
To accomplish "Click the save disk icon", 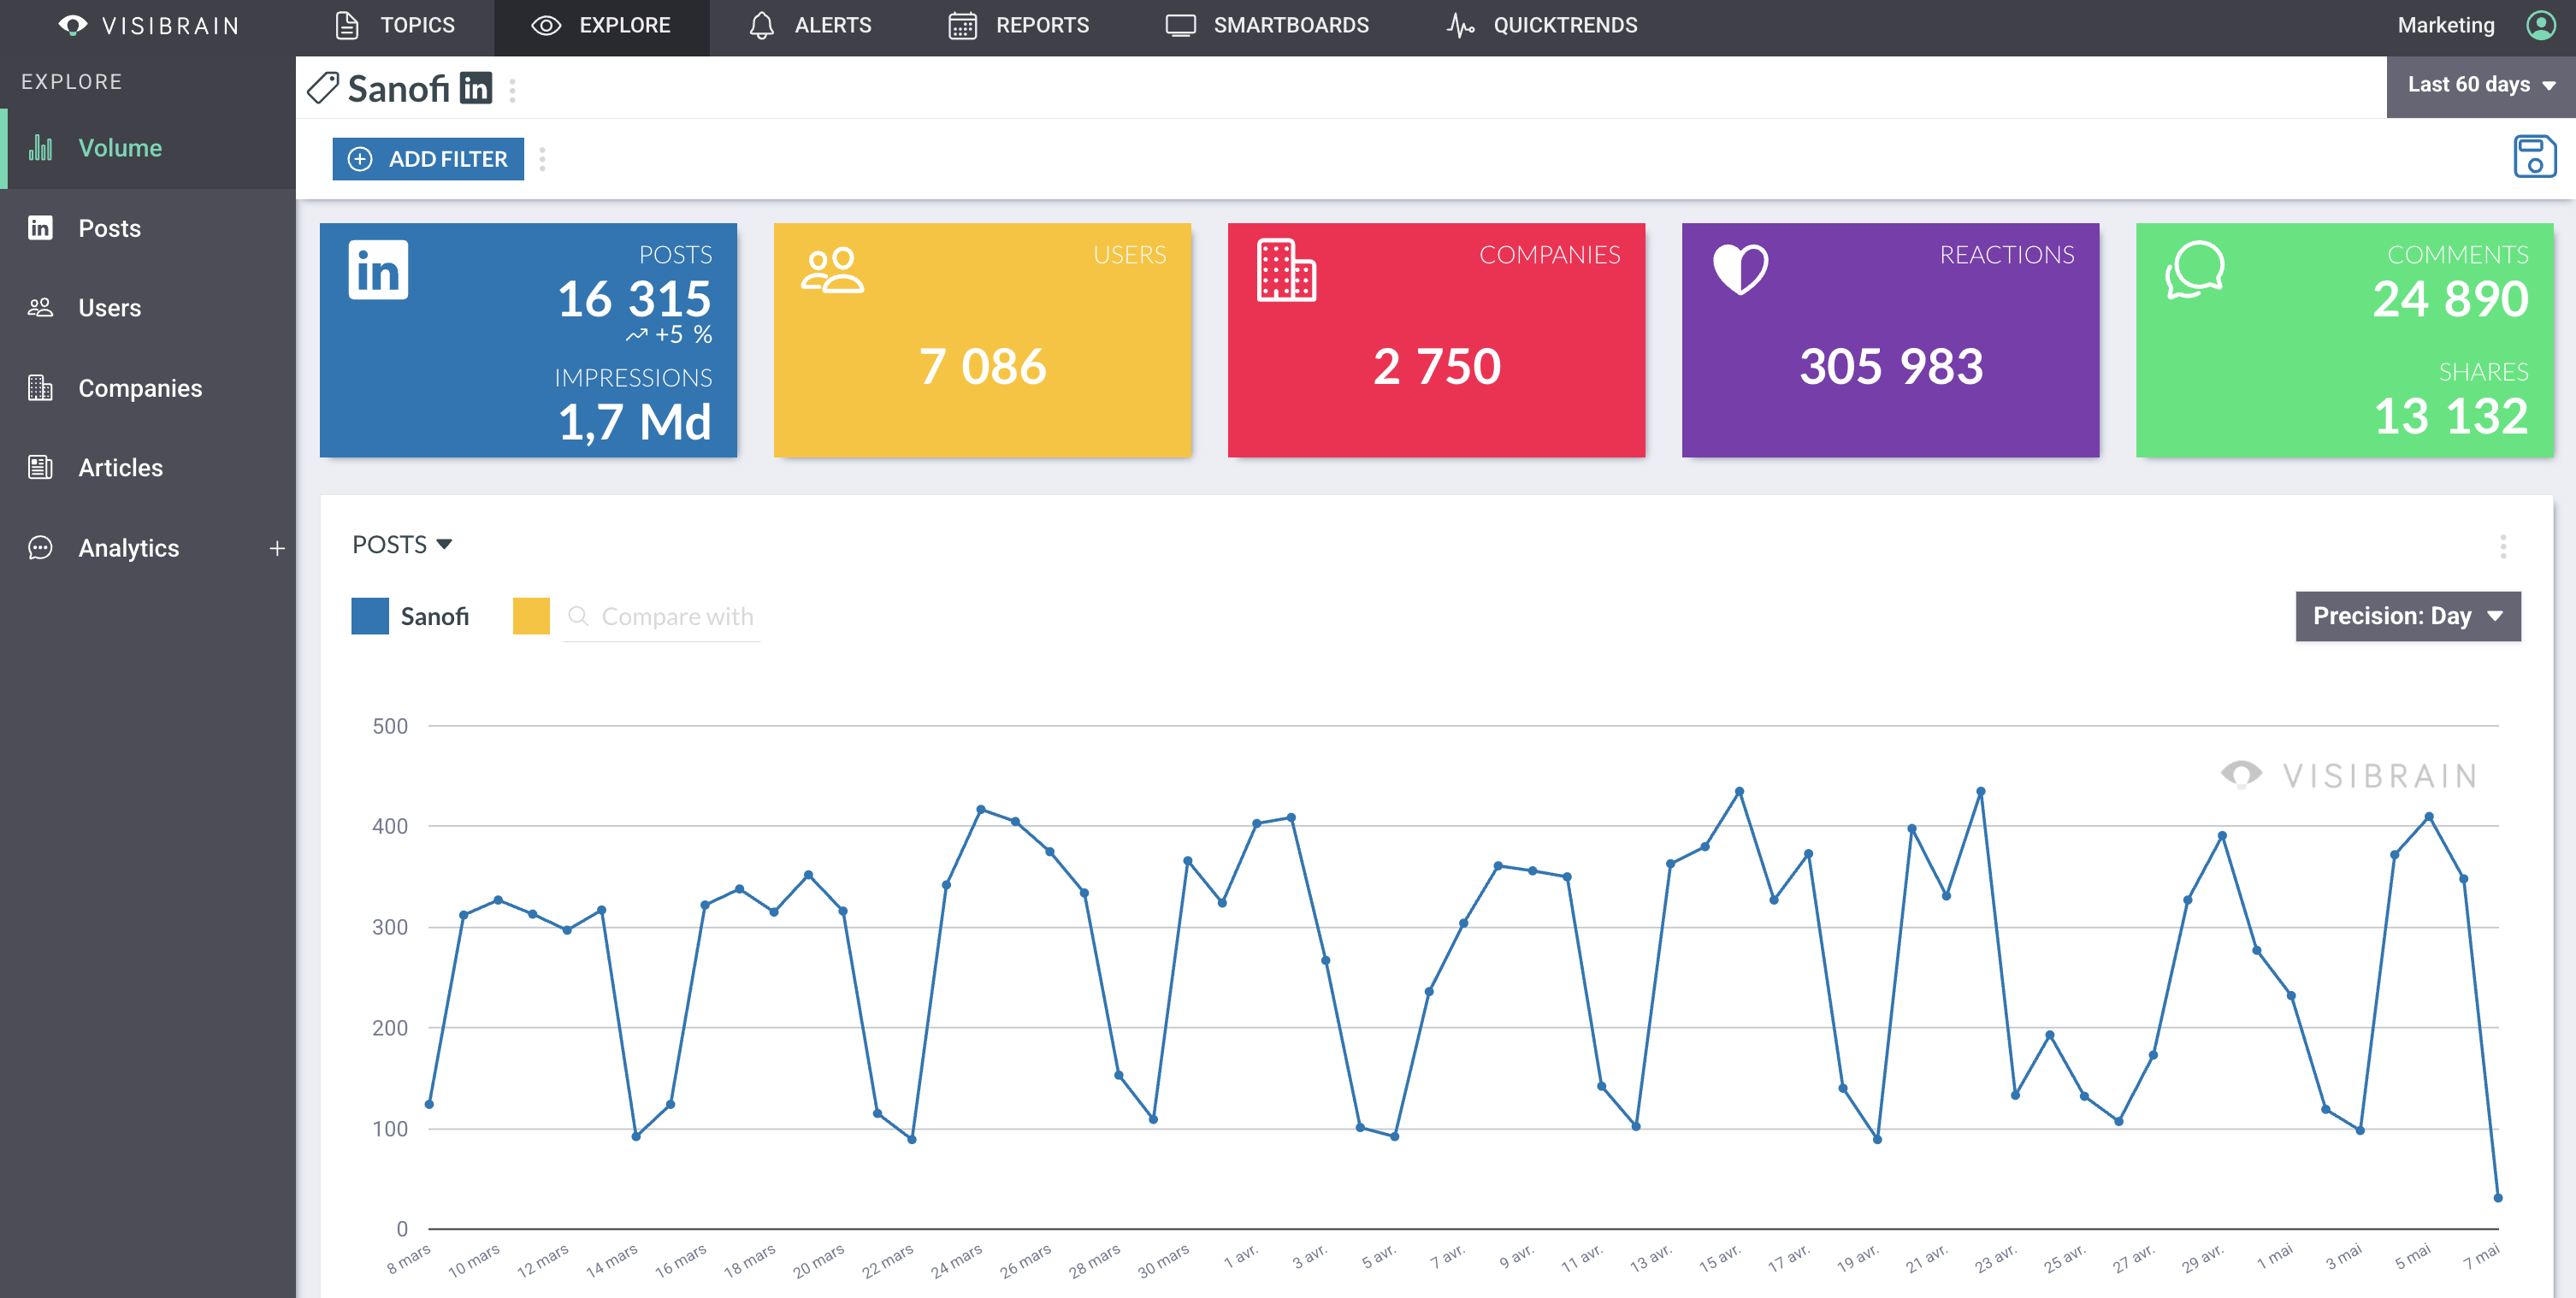I will click(x=2534, y=157).
